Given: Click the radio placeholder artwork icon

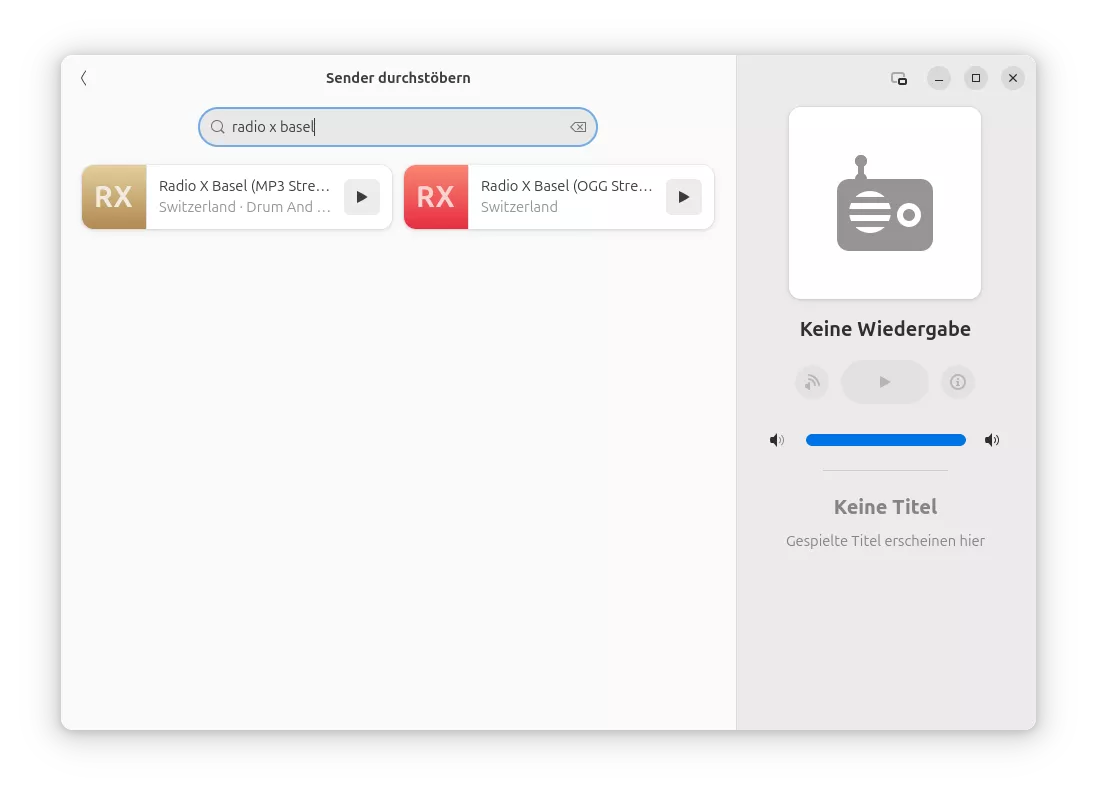Looking at the screenshot, I should coord(884,201).
